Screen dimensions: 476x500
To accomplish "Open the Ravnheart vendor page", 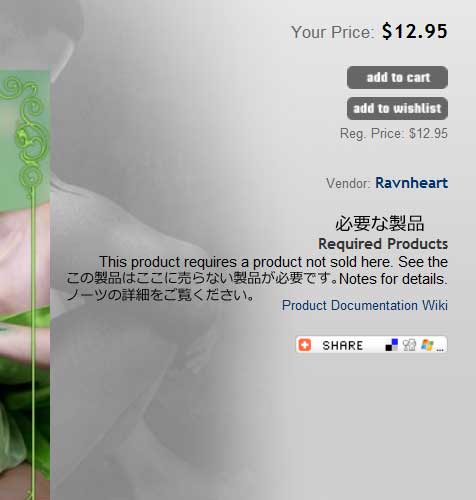I will (411, 183).
